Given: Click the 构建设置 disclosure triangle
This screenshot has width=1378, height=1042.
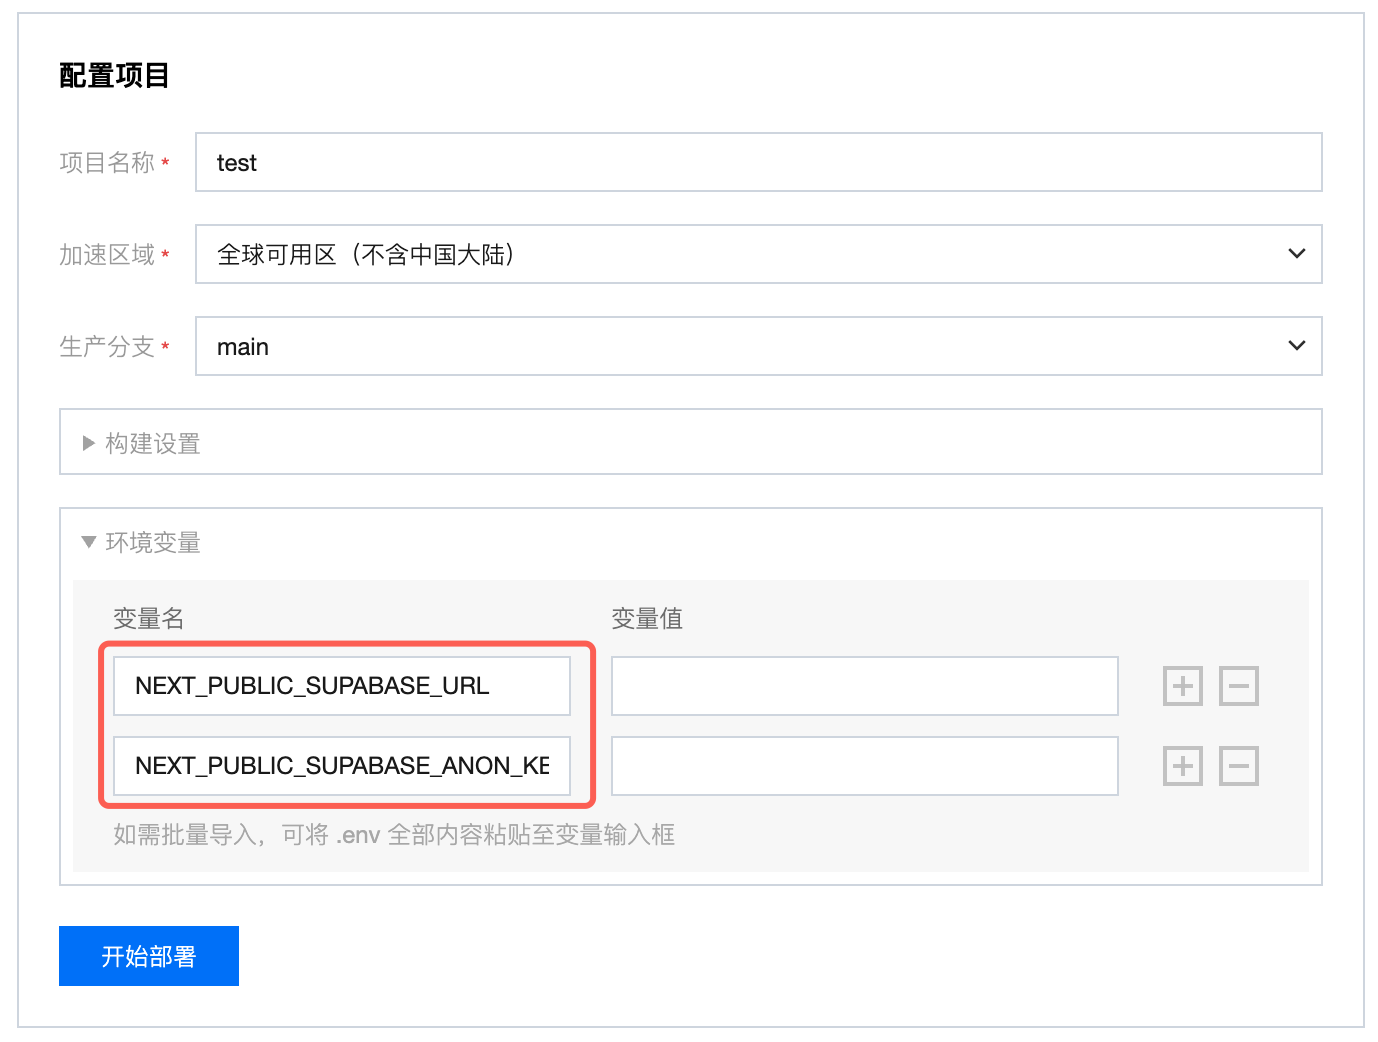Looking at the screenshot, I should (89, 443).
